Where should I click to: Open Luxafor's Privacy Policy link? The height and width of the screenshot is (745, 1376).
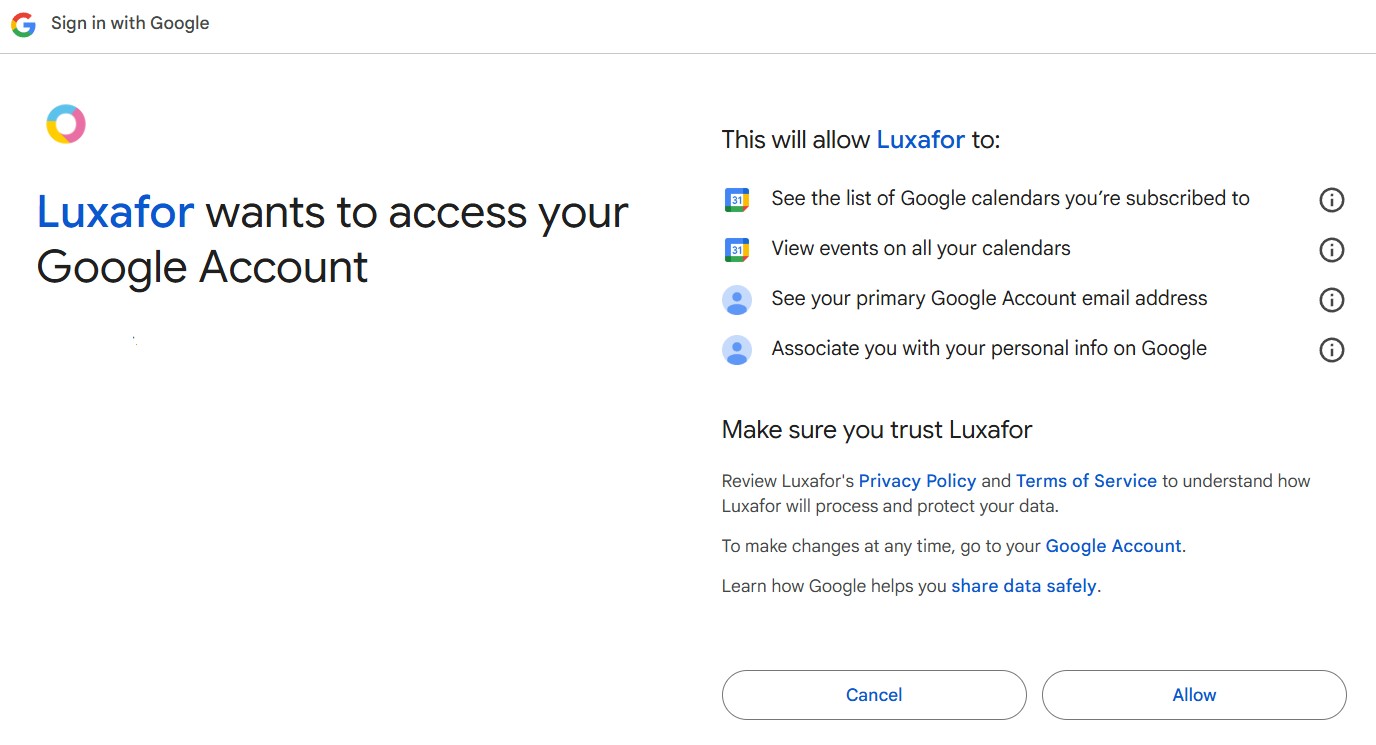point(917,481)
